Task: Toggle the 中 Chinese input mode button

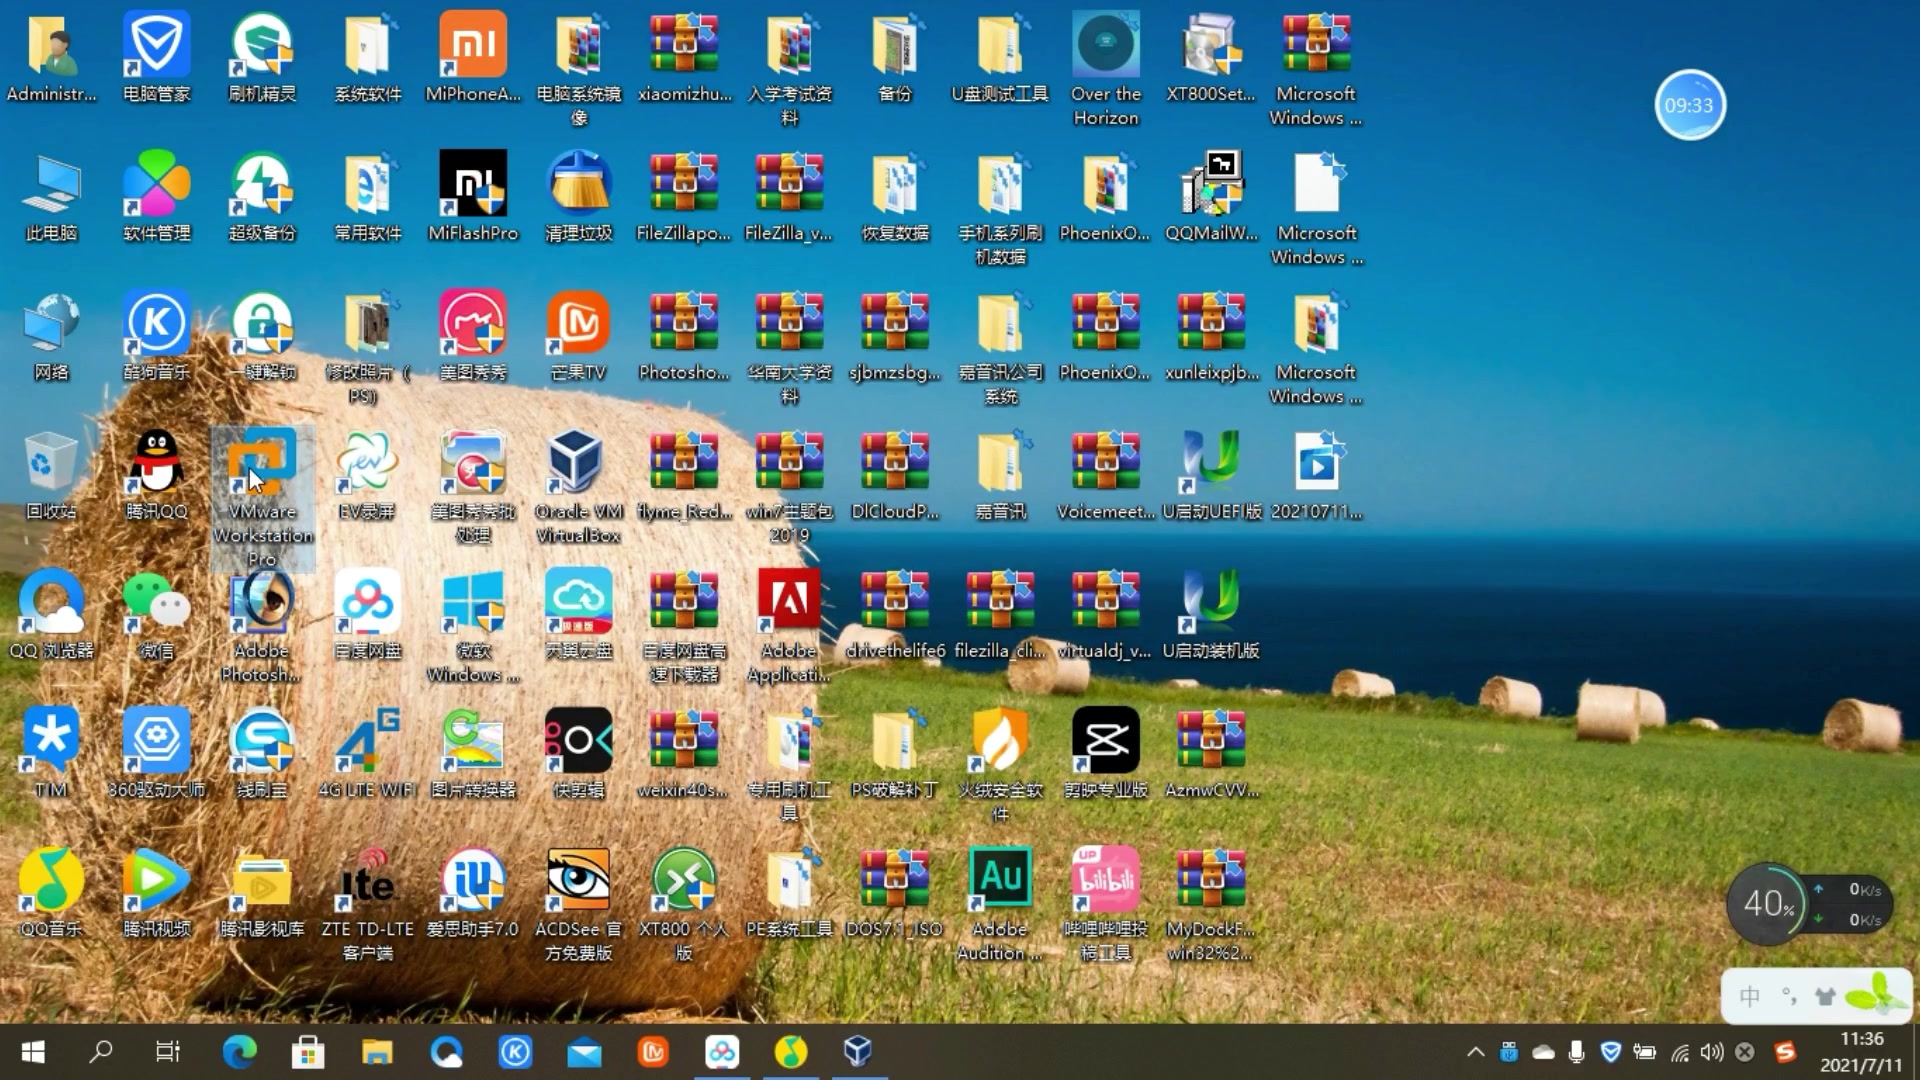Action: (1750, 997)
